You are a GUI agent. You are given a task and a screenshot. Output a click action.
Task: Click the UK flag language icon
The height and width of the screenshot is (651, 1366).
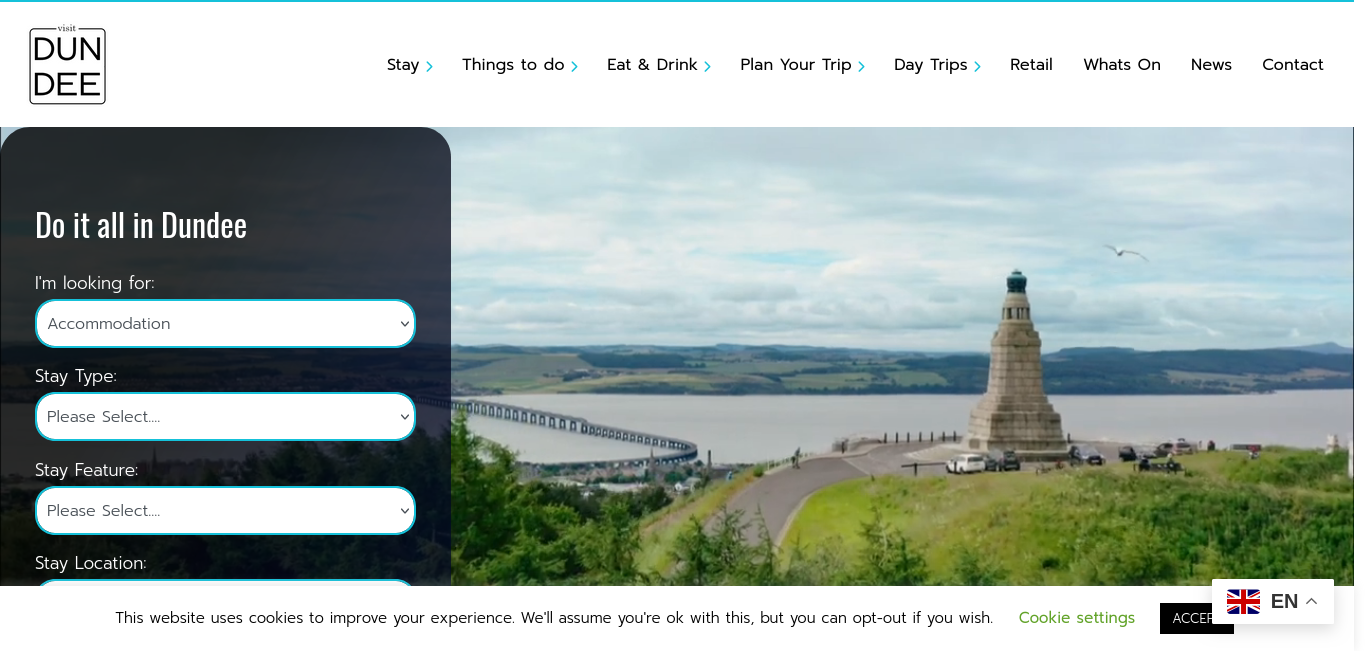click(1243, 602)
